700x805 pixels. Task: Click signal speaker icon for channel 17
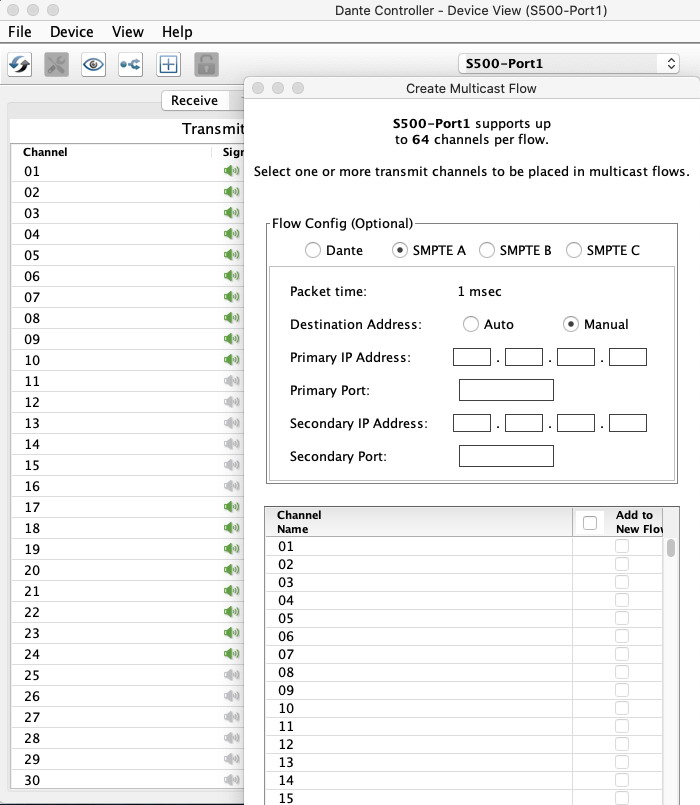point(232,507)
